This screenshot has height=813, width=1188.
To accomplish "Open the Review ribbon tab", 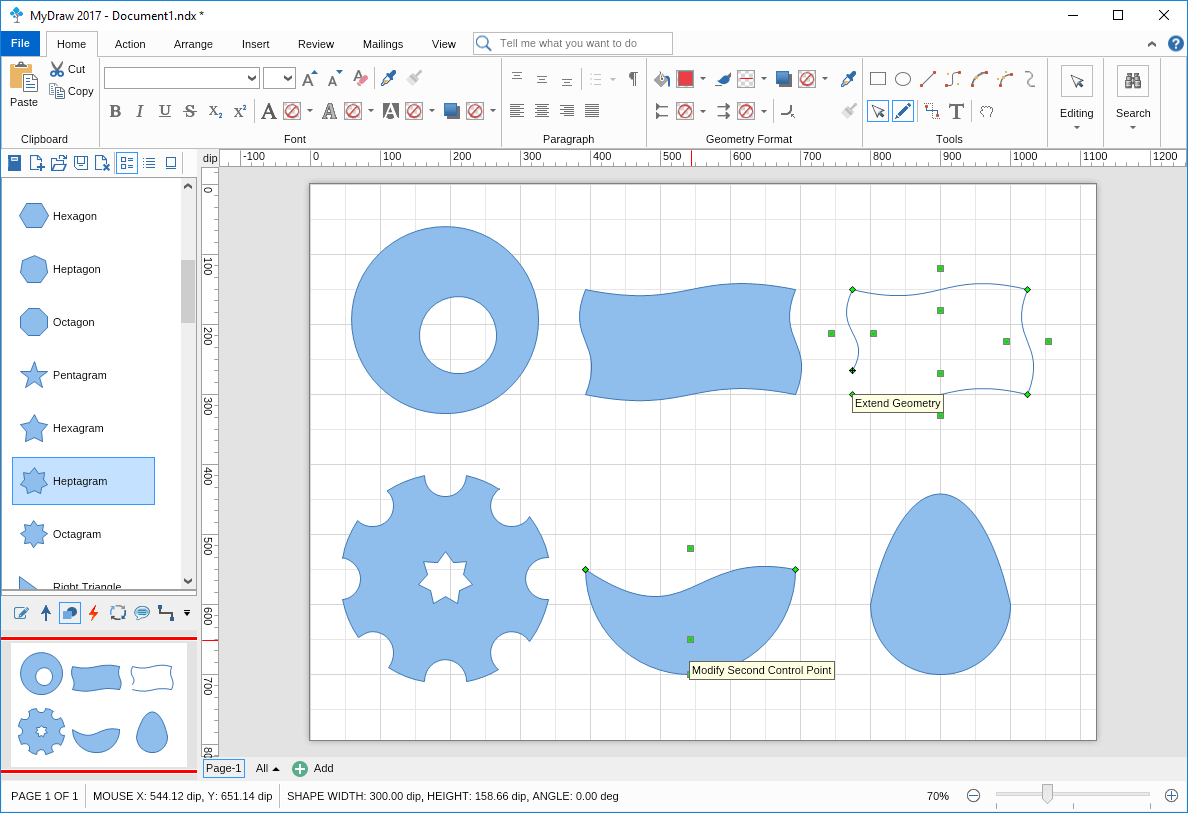I will tap(316, 44).
